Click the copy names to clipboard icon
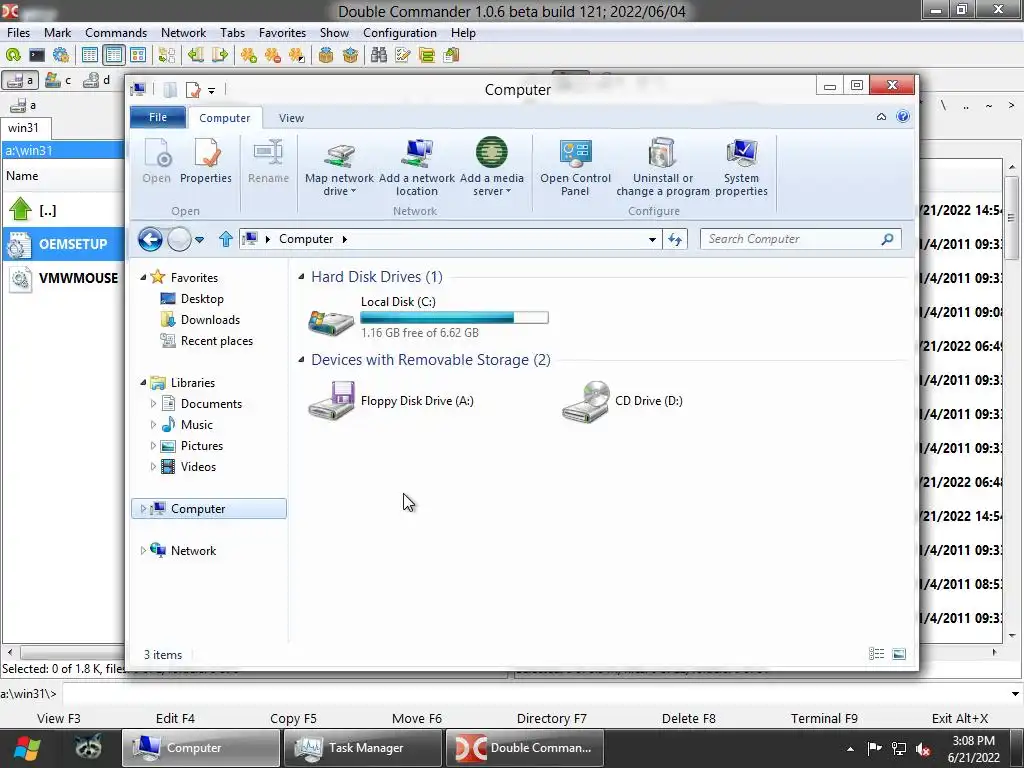 point(451,55)
